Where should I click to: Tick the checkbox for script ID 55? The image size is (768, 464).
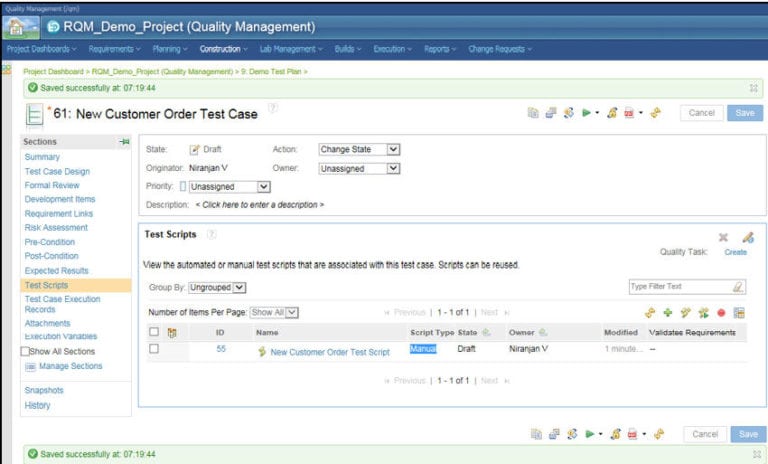tap(154, 350)
